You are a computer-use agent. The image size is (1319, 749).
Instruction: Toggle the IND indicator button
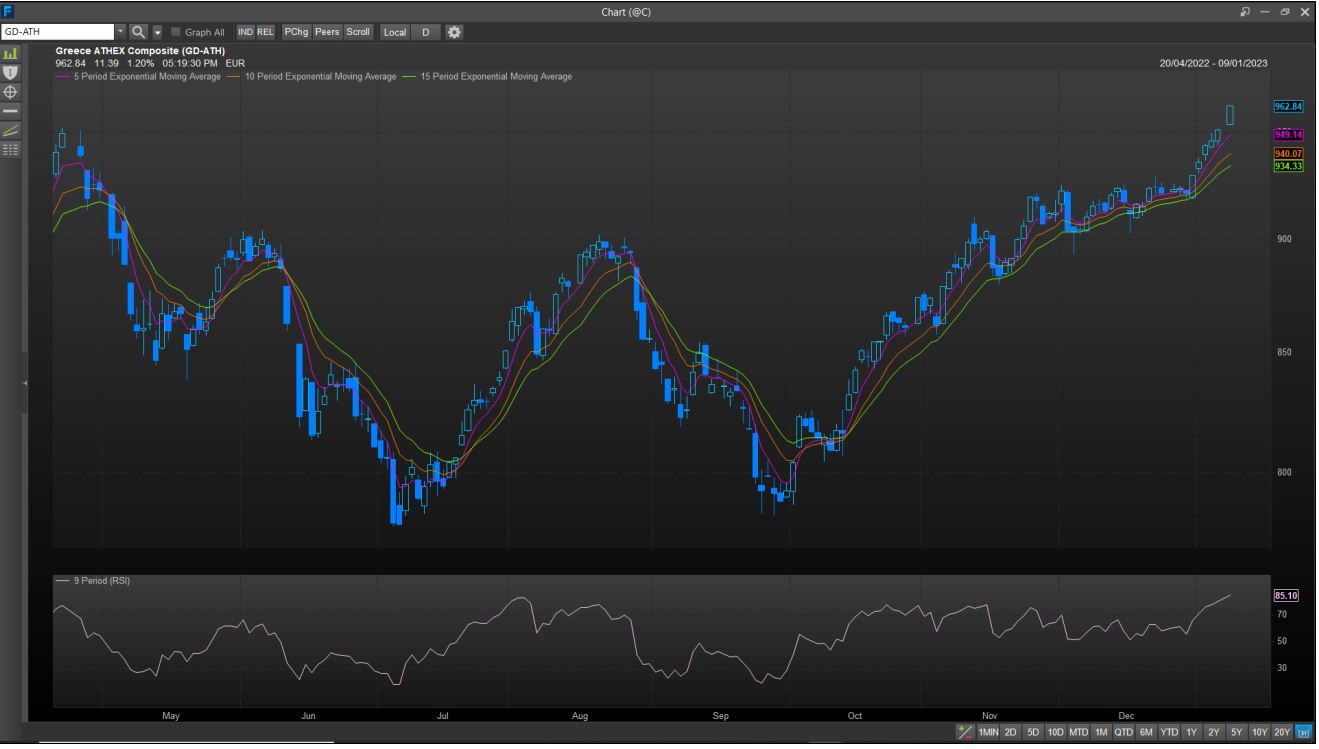[x=245, y=32]
